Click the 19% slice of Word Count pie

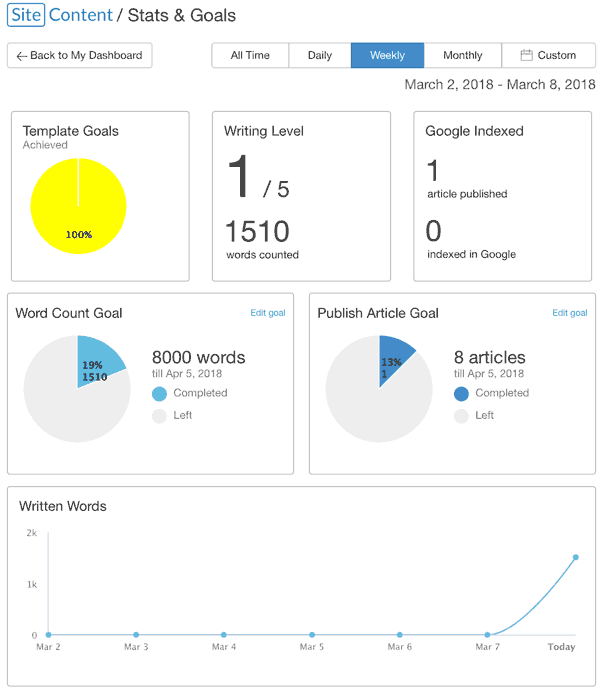(98, 359)
